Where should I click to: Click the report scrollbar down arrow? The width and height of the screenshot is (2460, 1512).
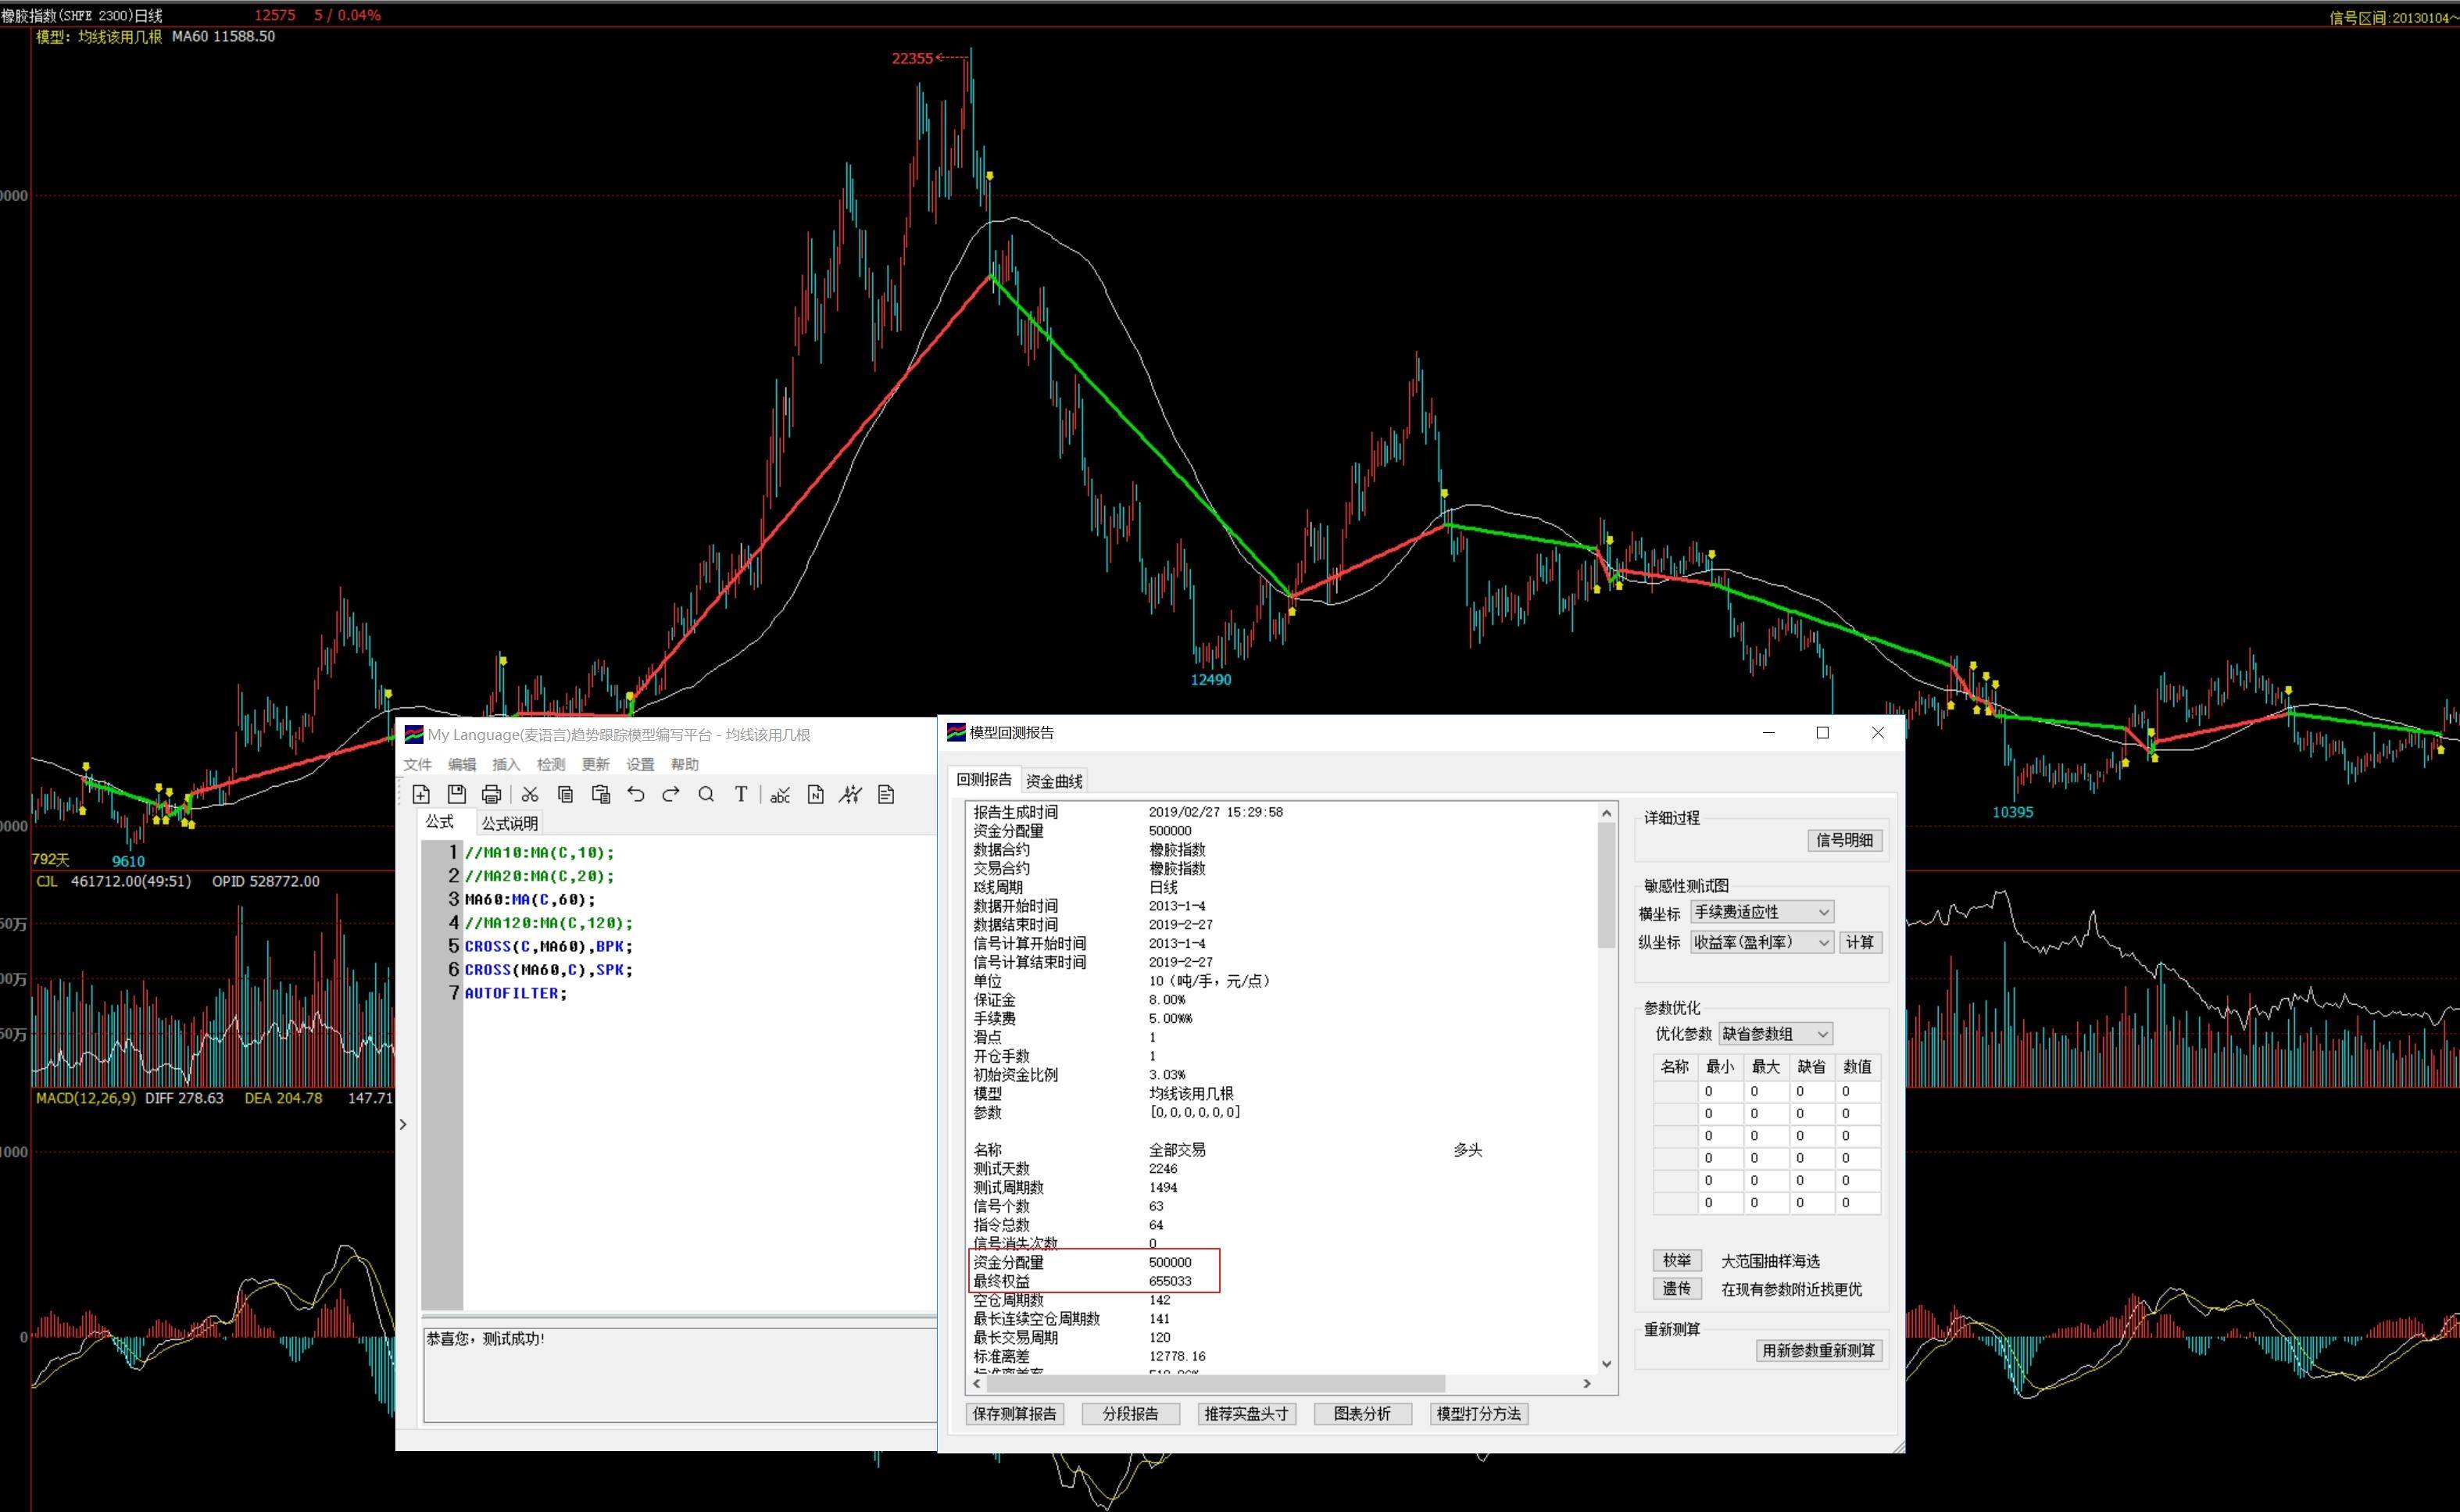coord(1607,1364)
